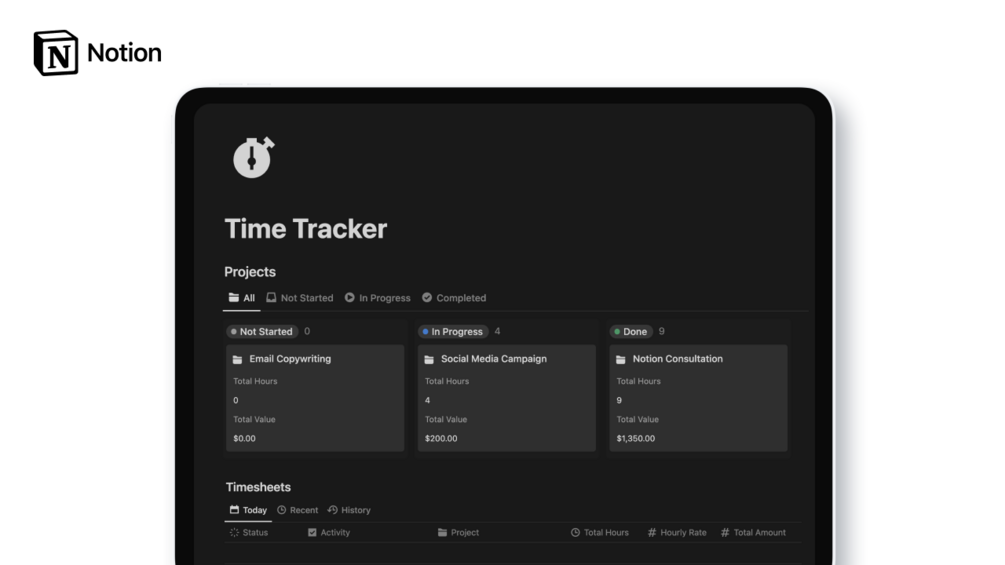This screenshot has height=565, width=1005.
Task: Click the folder icon on Notion Consultation card
Action: tap(620, 359)
